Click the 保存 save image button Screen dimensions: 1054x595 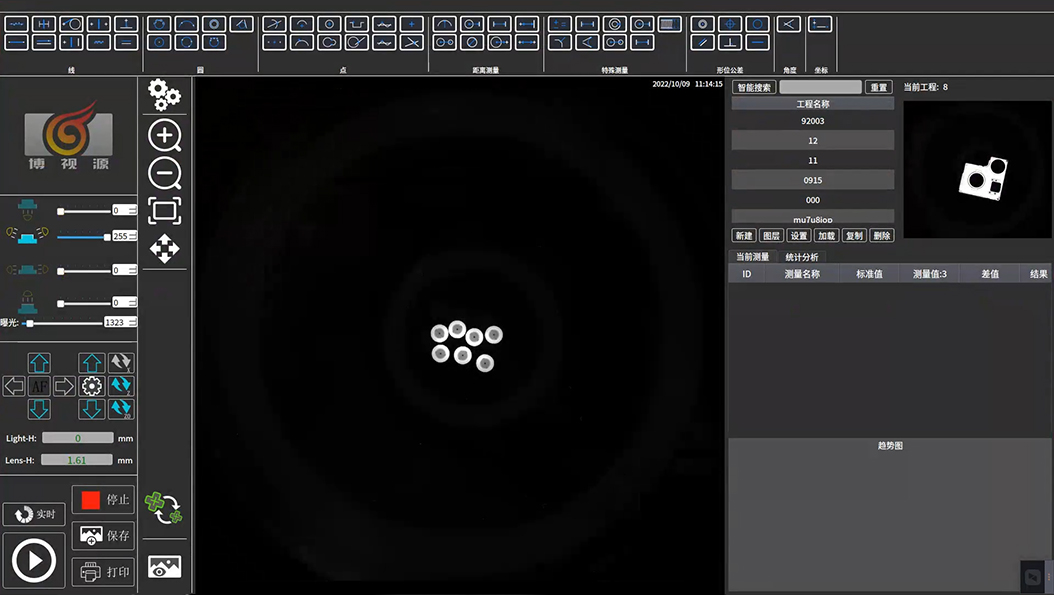pos(104,535)
